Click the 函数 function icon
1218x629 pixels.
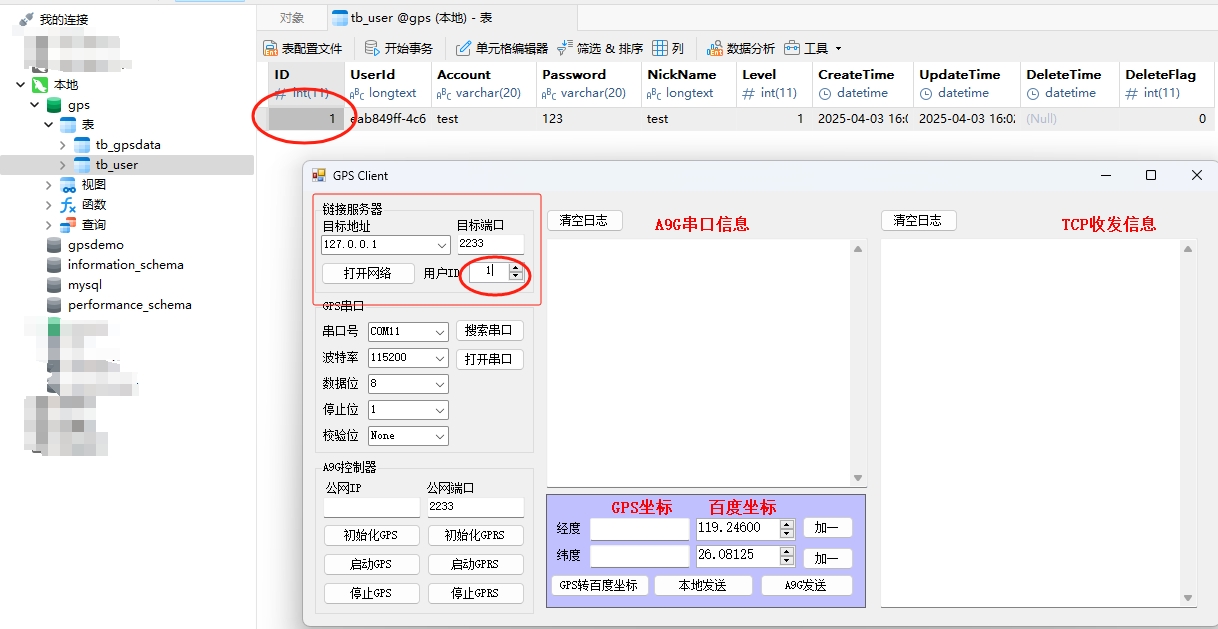(68, 205)
